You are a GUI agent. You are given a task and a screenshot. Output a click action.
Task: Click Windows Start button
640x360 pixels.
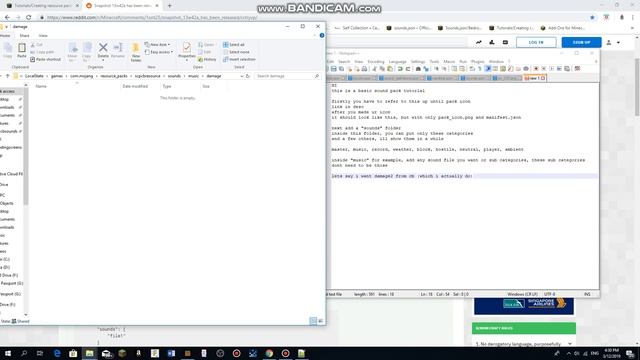click(x=8, y=353)
